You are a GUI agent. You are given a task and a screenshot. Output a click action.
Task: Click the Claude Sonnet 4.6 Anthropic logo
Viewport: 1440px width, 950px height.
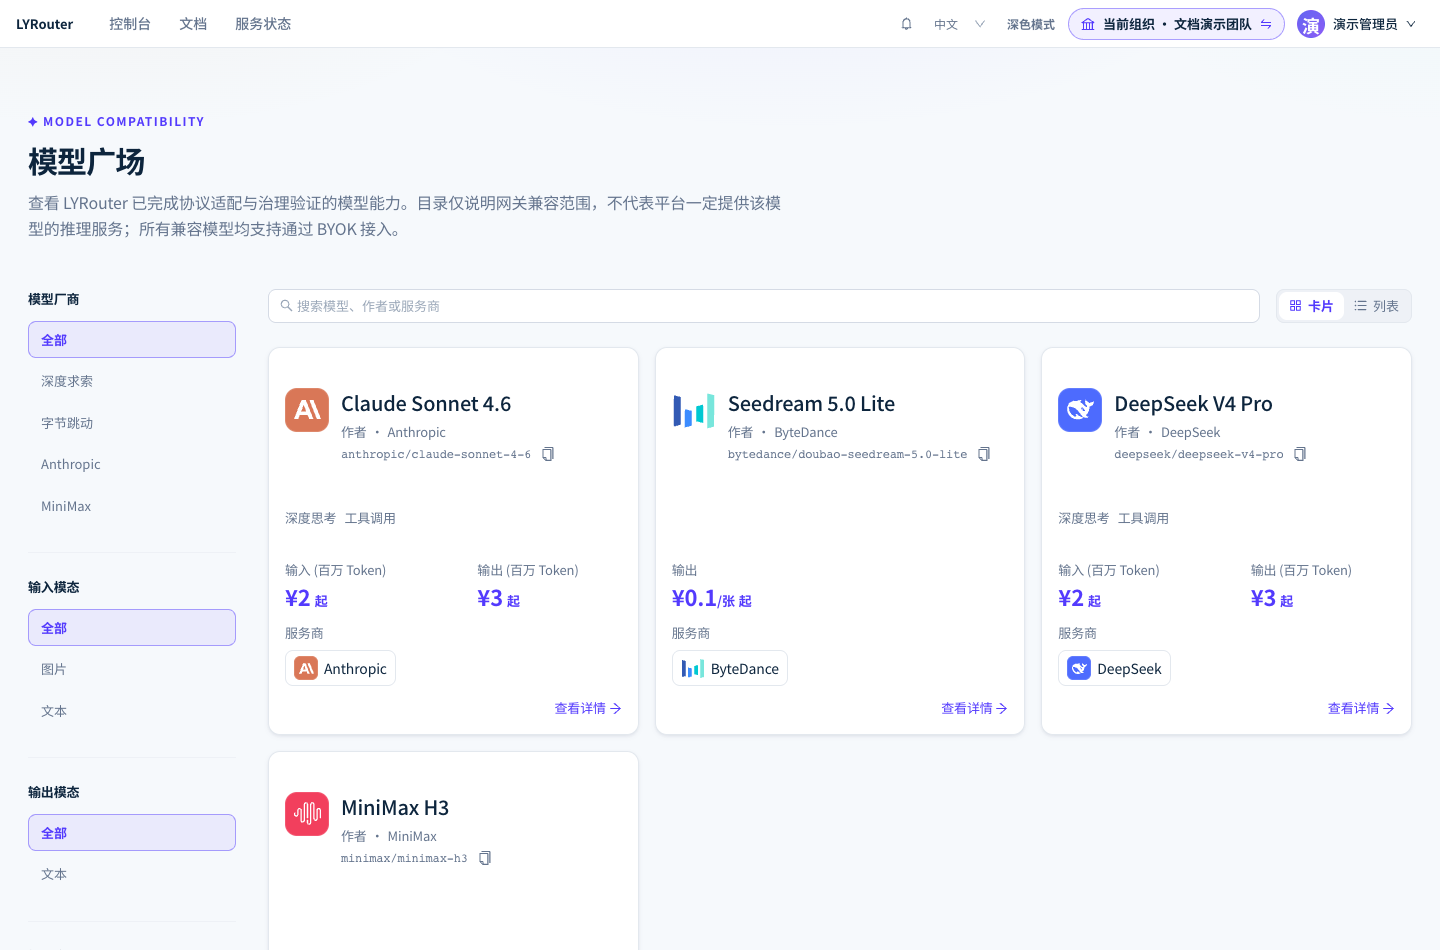(x=307, y=410)
